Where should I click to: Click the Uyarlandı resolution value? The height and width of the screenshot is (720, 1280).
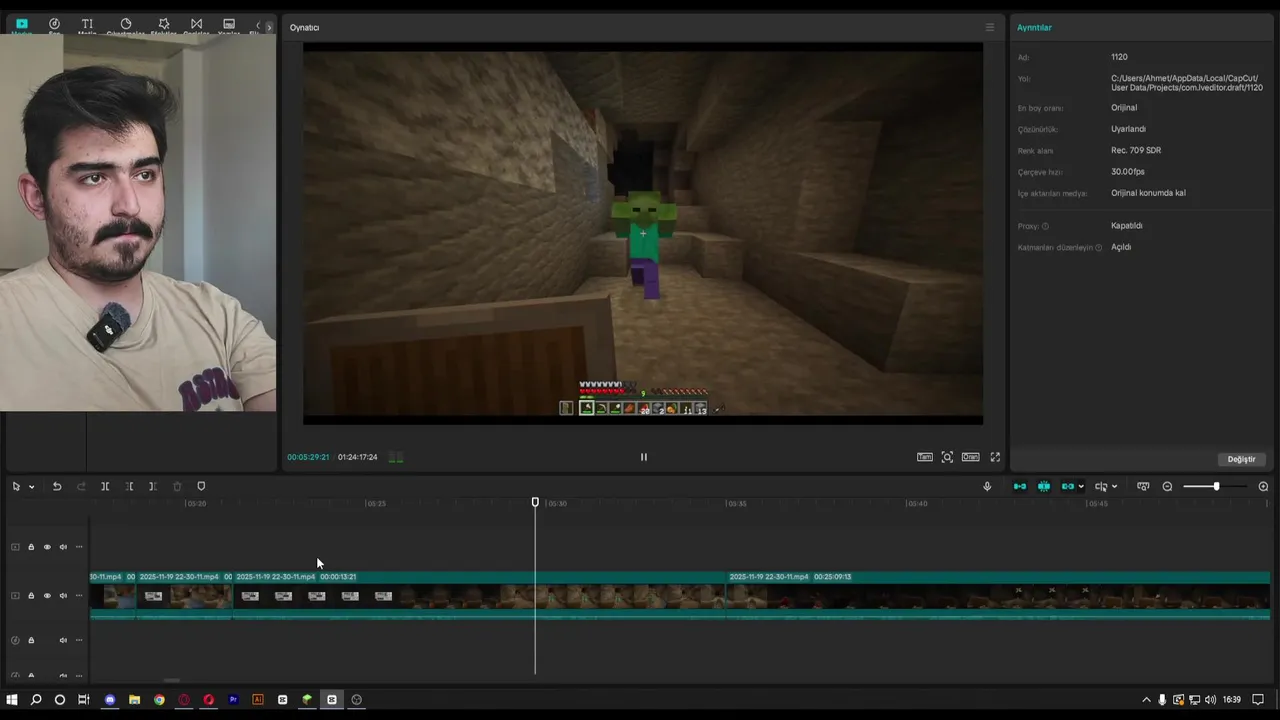click(x=1128, y=129)
